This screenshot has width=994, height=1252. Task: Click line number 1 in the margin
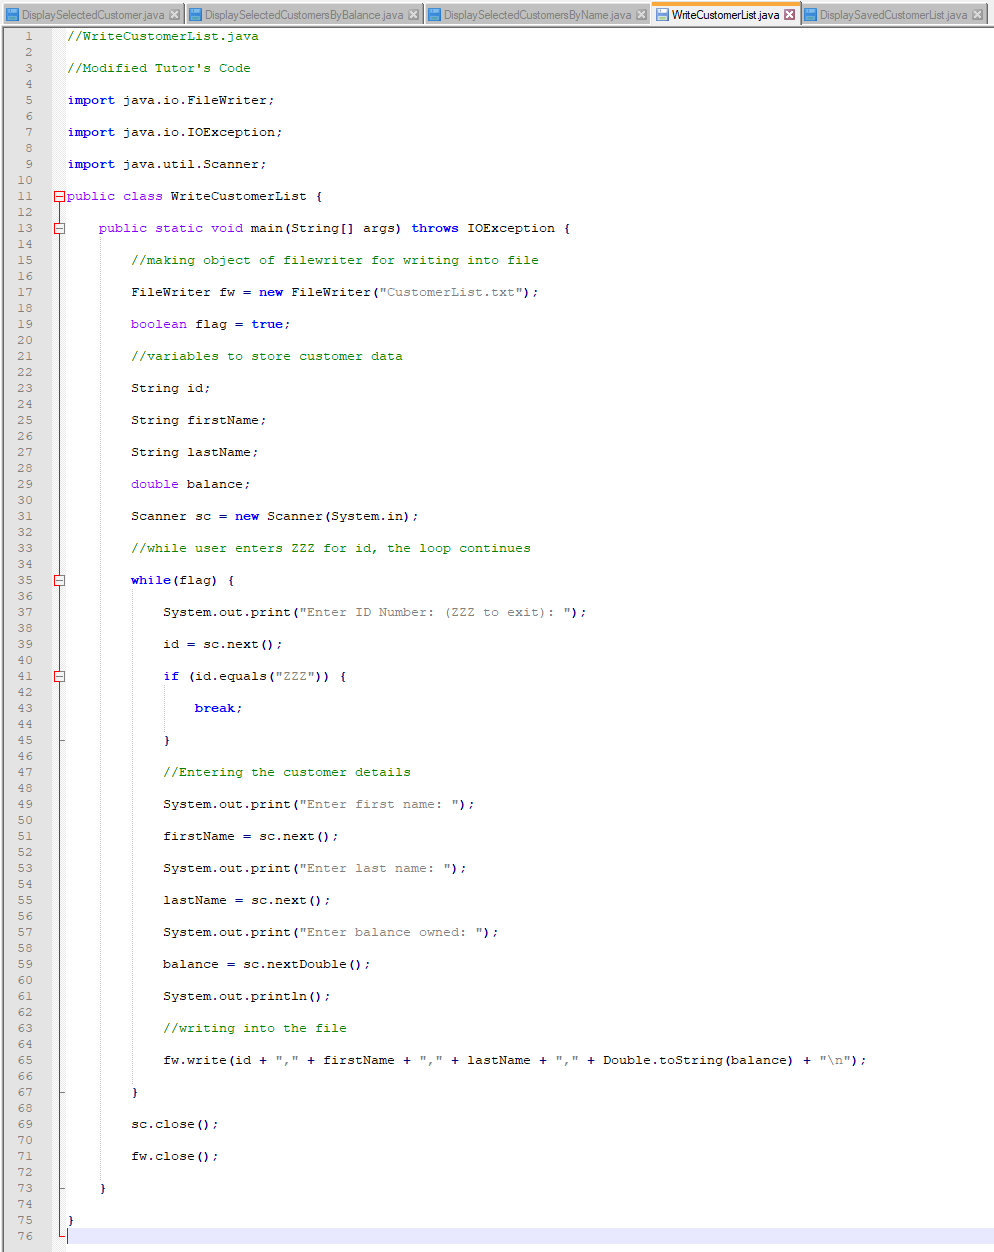coord(28,36)
